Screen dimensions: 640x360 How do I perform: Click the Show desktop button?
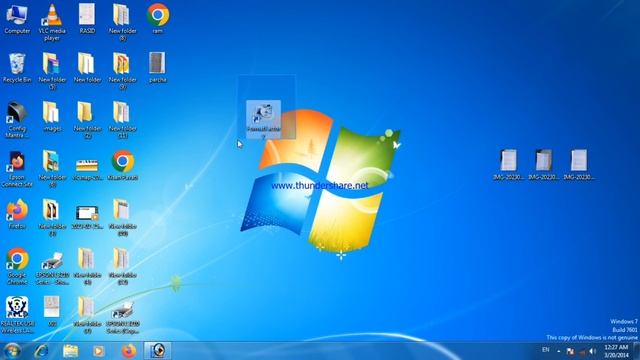tap(637, 351)
